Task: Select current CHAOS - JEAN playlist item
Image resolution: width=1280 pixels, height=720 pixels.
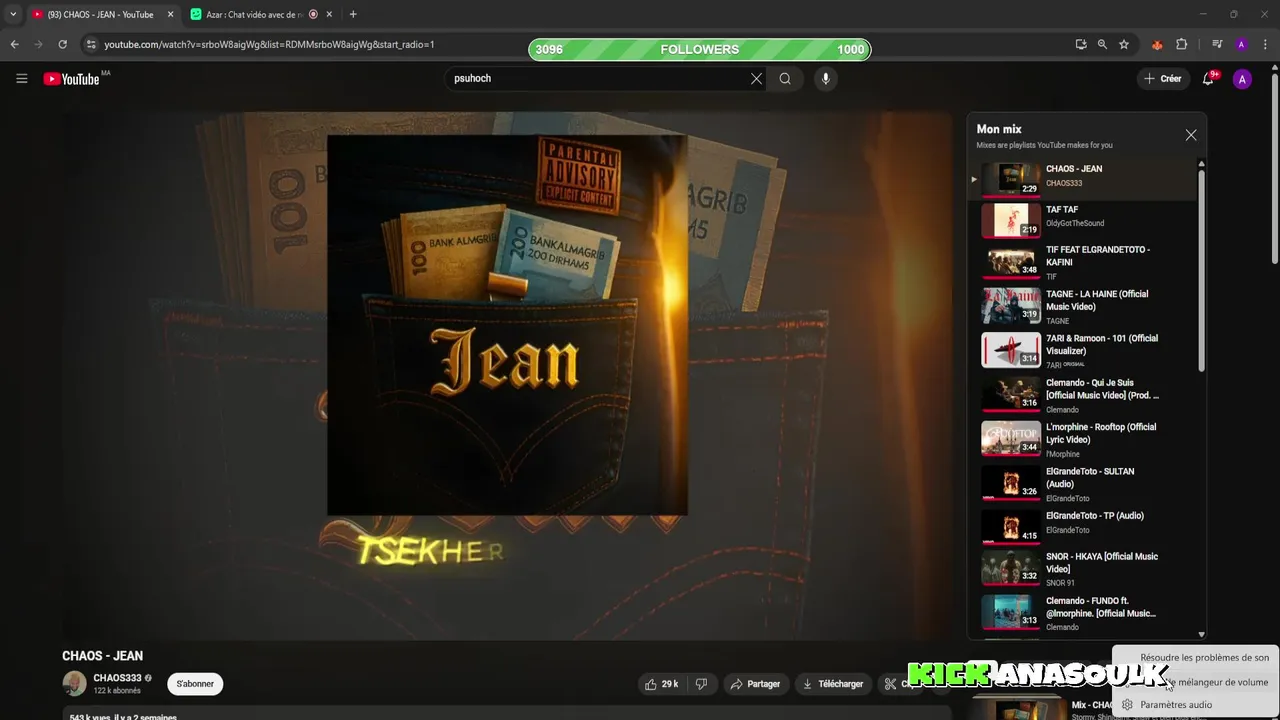Action: pos(1084,179)
